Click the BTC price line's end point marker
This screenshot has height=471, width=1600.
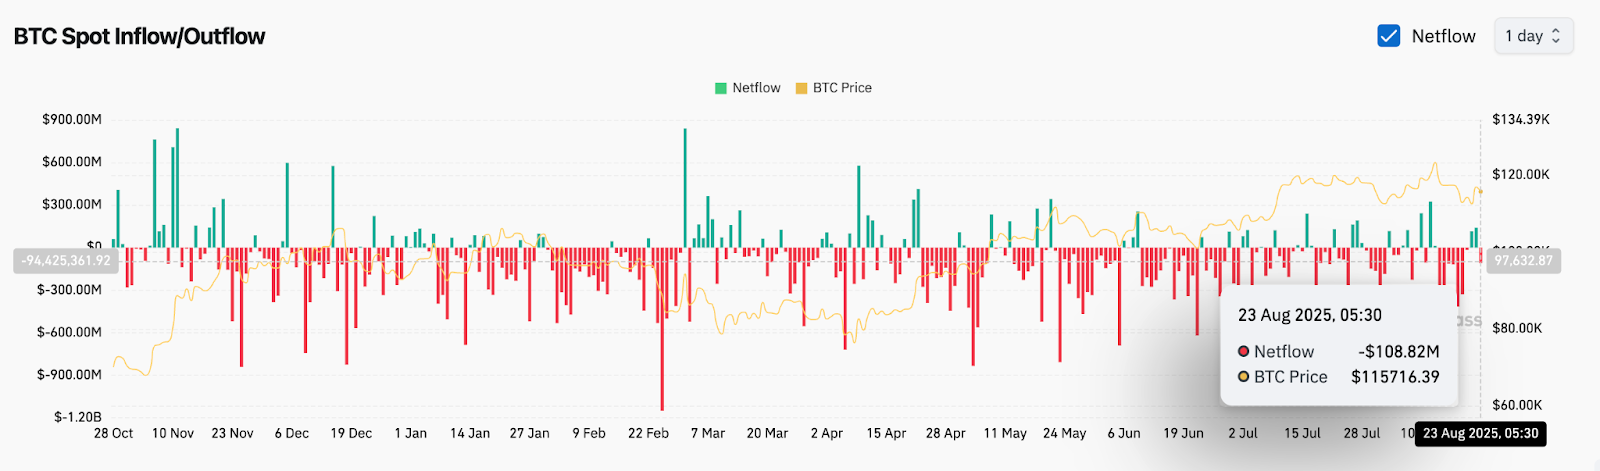pyautogui.click(x=1480, y=191)
